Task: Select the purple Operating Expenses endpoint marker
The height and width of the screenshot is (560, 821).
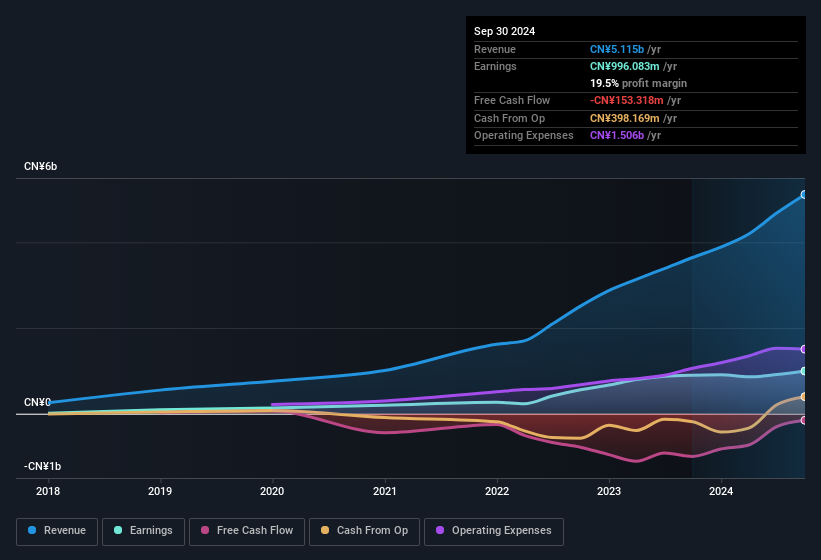Action: (x=804, y=349)
